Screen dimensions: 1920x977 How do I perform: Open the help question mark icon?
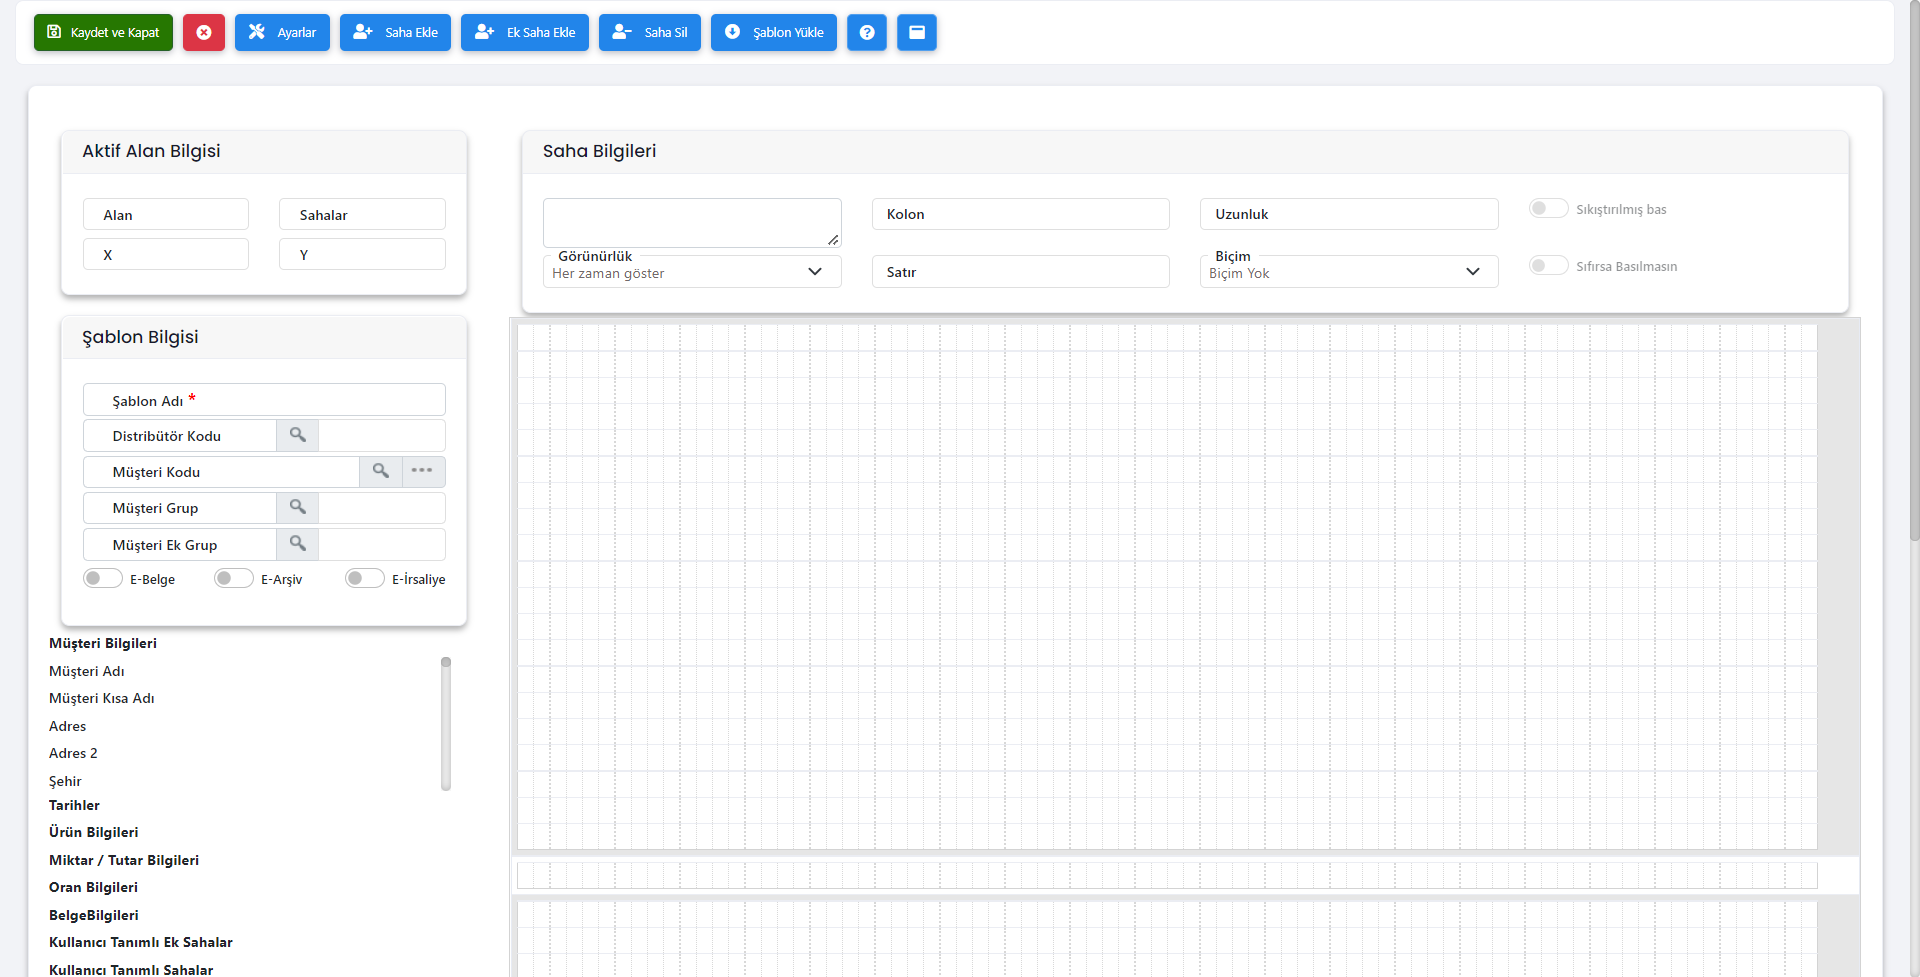click(x=866, y=32)
